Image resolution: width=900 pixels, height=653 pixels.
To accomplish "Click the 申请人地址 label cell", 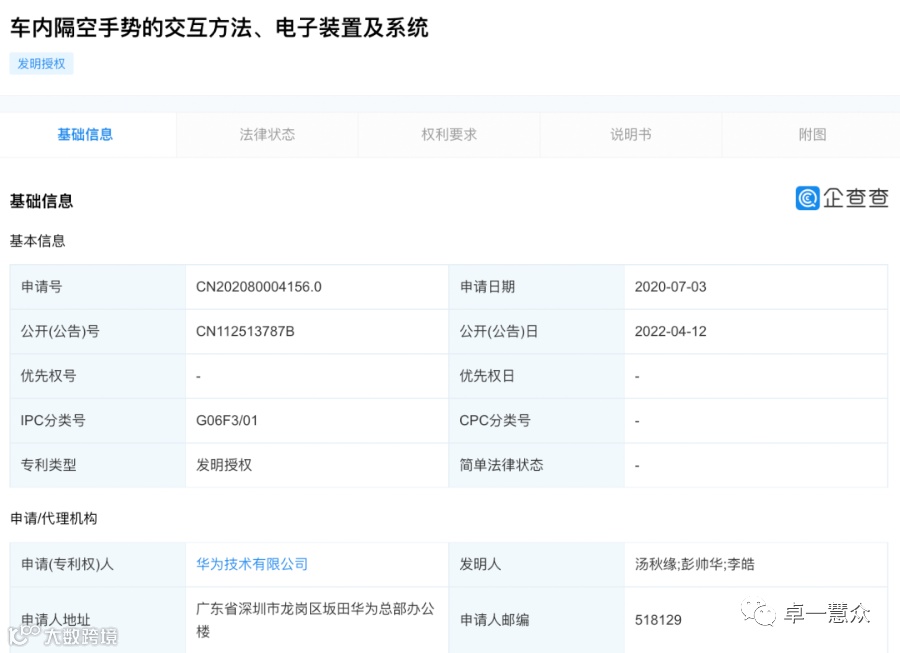I will click(98, 620).
